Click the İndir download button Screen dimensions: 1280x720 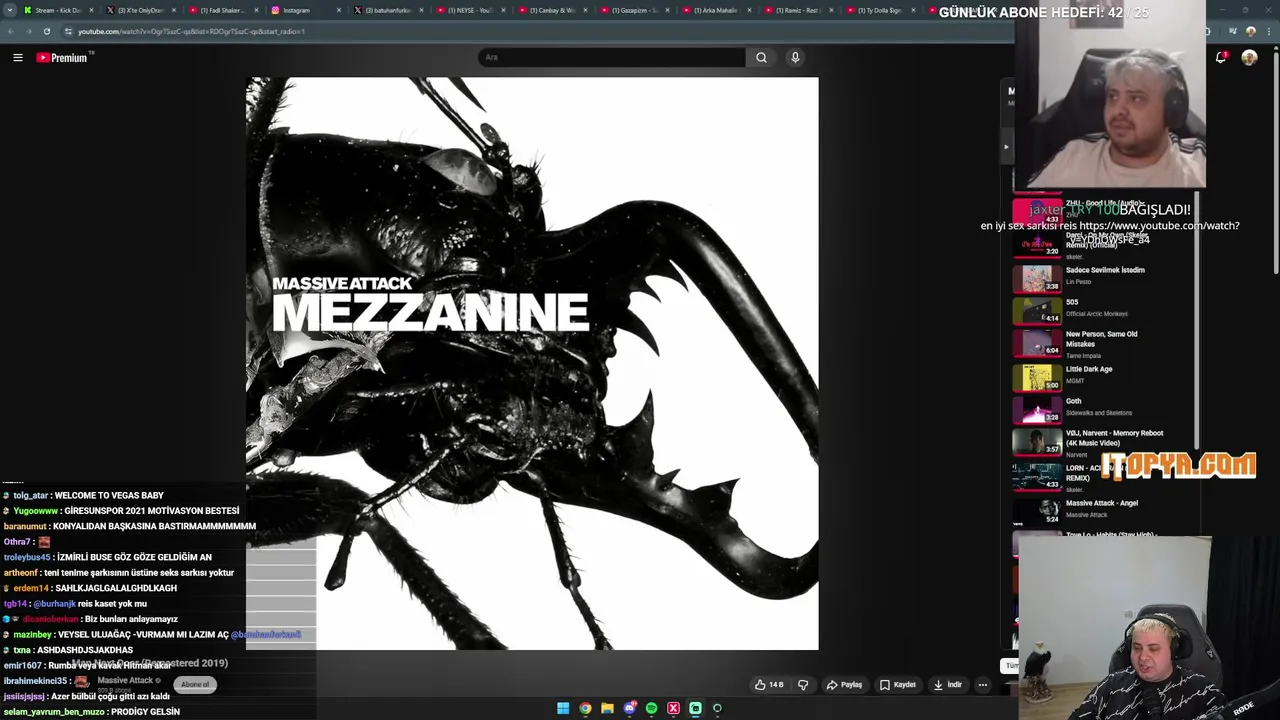coord(947,685)
